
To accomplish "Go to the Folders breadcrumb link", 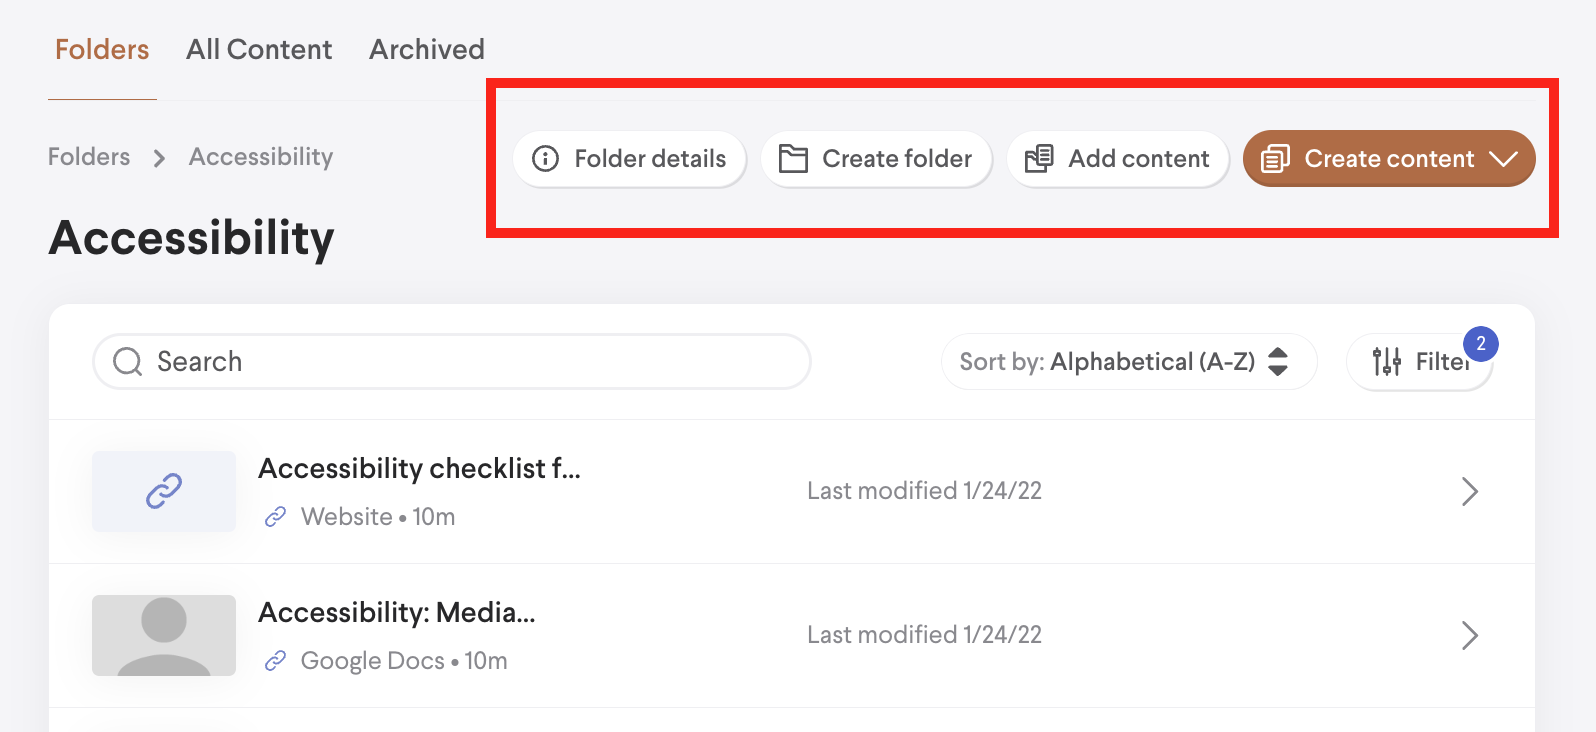I will [x=89, y=157].
